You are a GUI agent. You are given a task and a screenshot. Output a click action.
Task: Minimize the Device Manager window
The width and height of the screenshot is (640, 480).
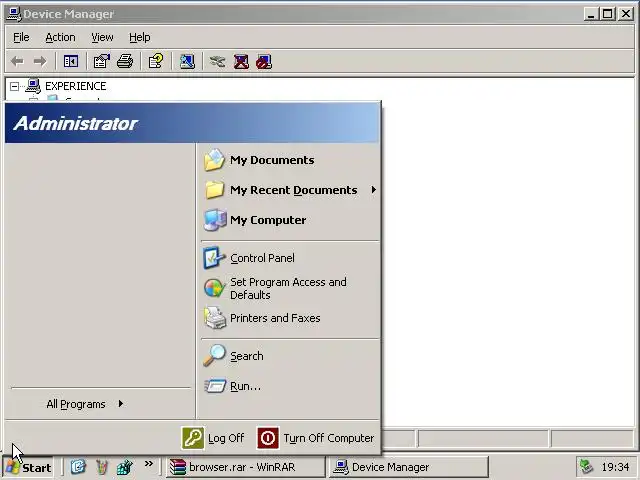(x=590, y=14)
